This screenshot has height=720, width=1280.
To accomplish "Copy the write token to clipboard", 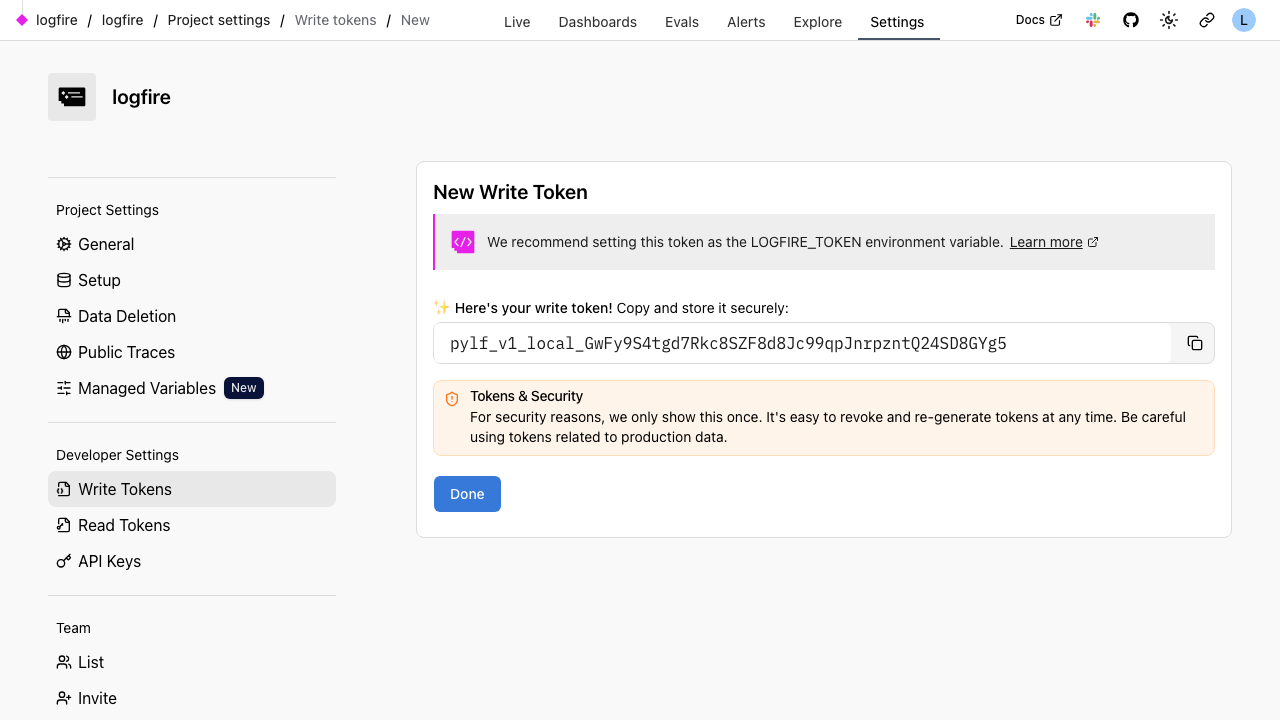I will [x=1194, y=343].
